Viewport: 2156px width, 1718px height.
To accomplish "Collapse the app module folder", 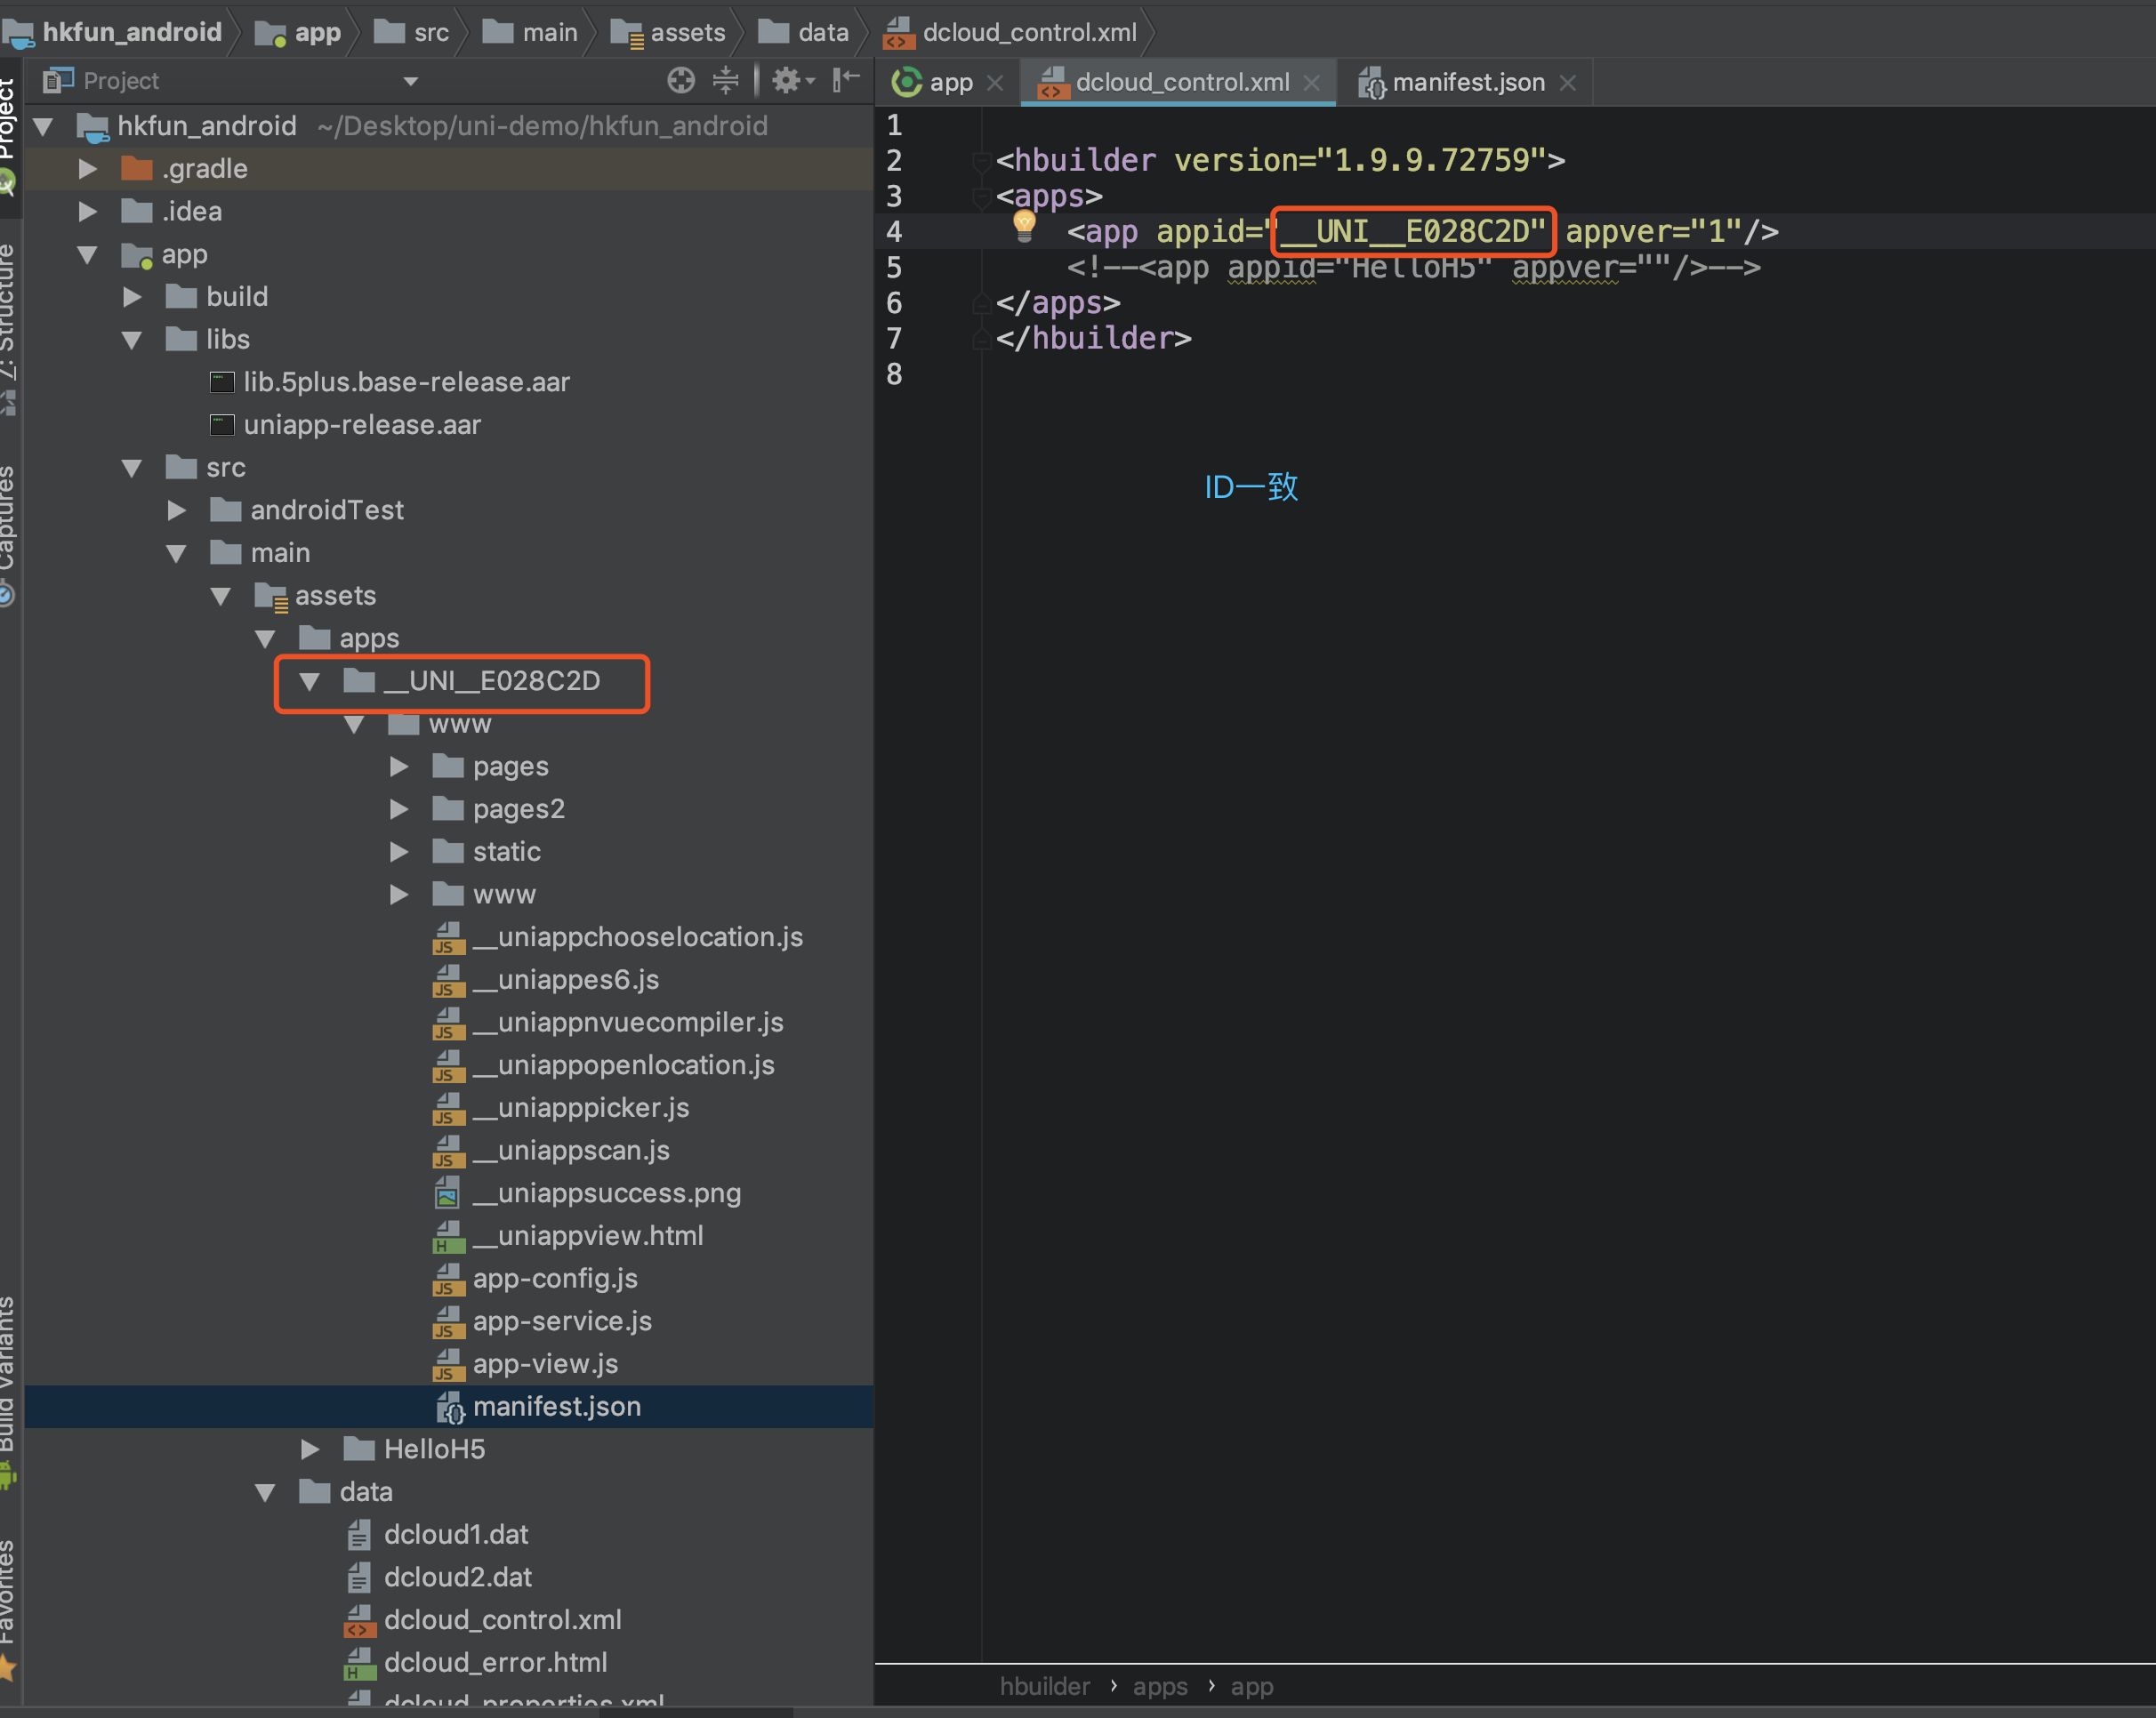I will click(x=87, y=255).
